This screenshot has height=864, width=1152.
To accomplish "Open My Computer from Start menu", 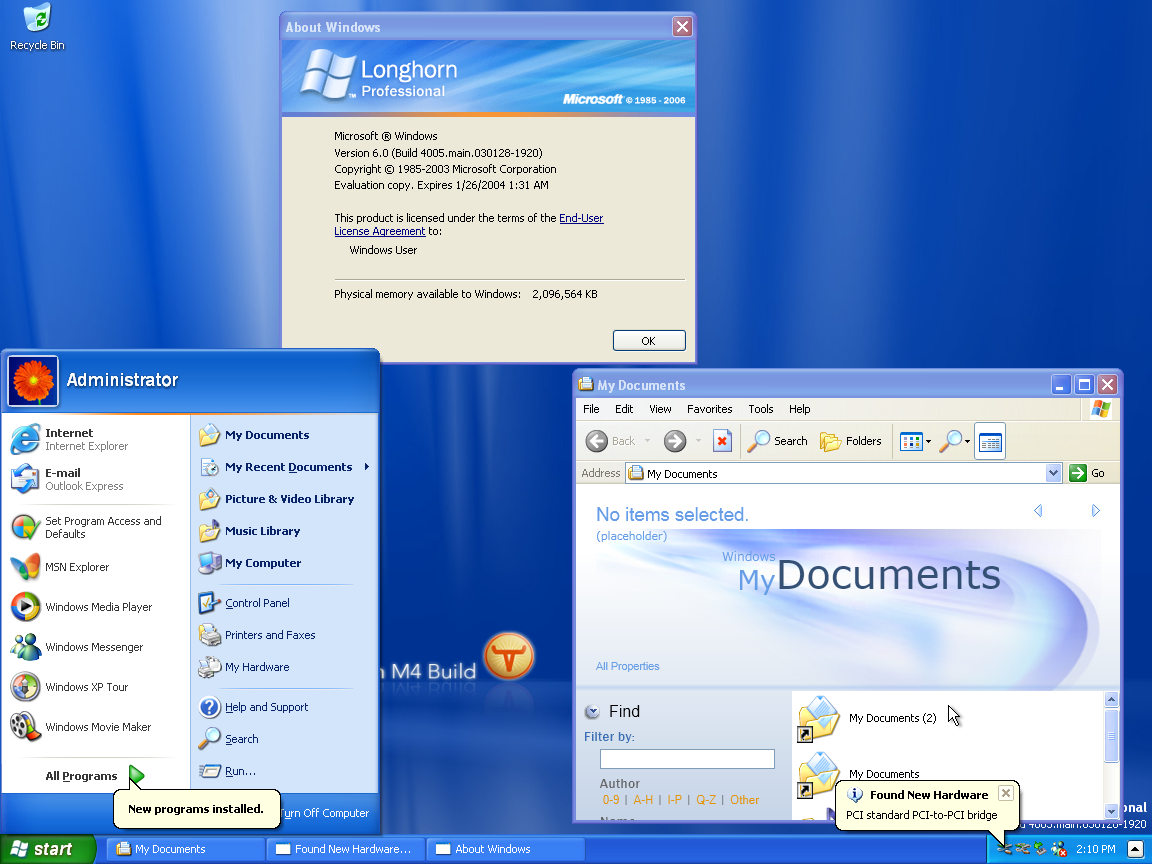I will [x=251, y=563].
